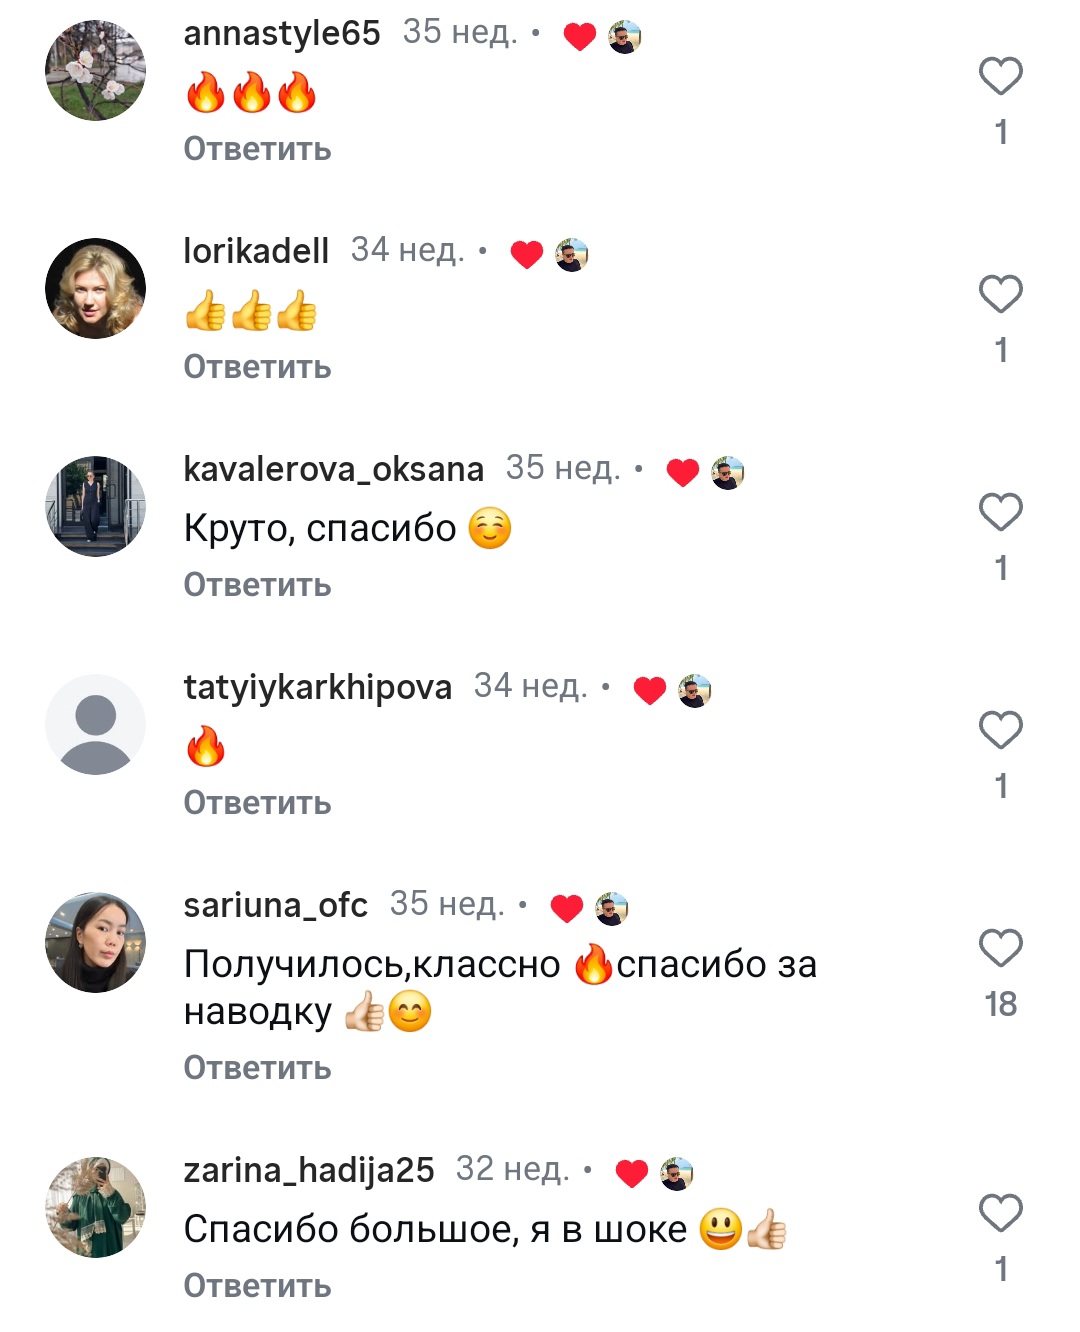Reply to lorikadell's comment
The image size is (1080, 1332).
257,367
